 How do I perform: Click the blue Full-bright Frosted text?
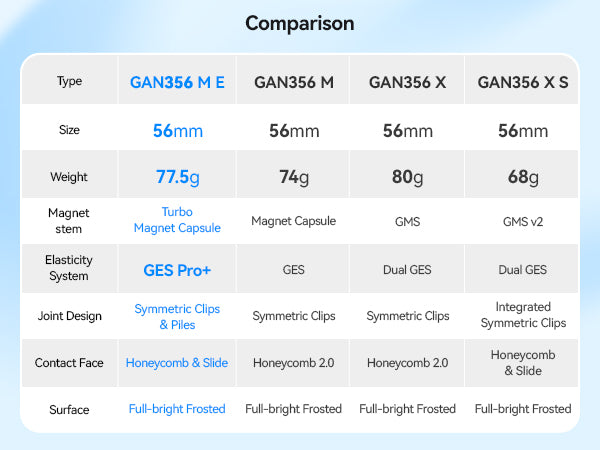177,408
